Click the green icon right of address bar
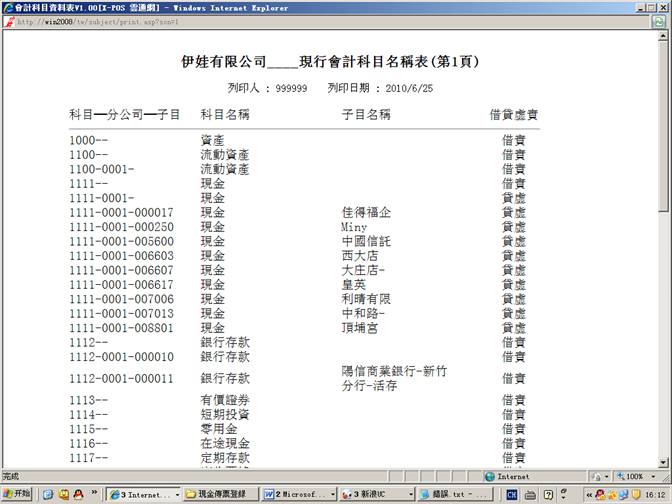 click(660, 21)
